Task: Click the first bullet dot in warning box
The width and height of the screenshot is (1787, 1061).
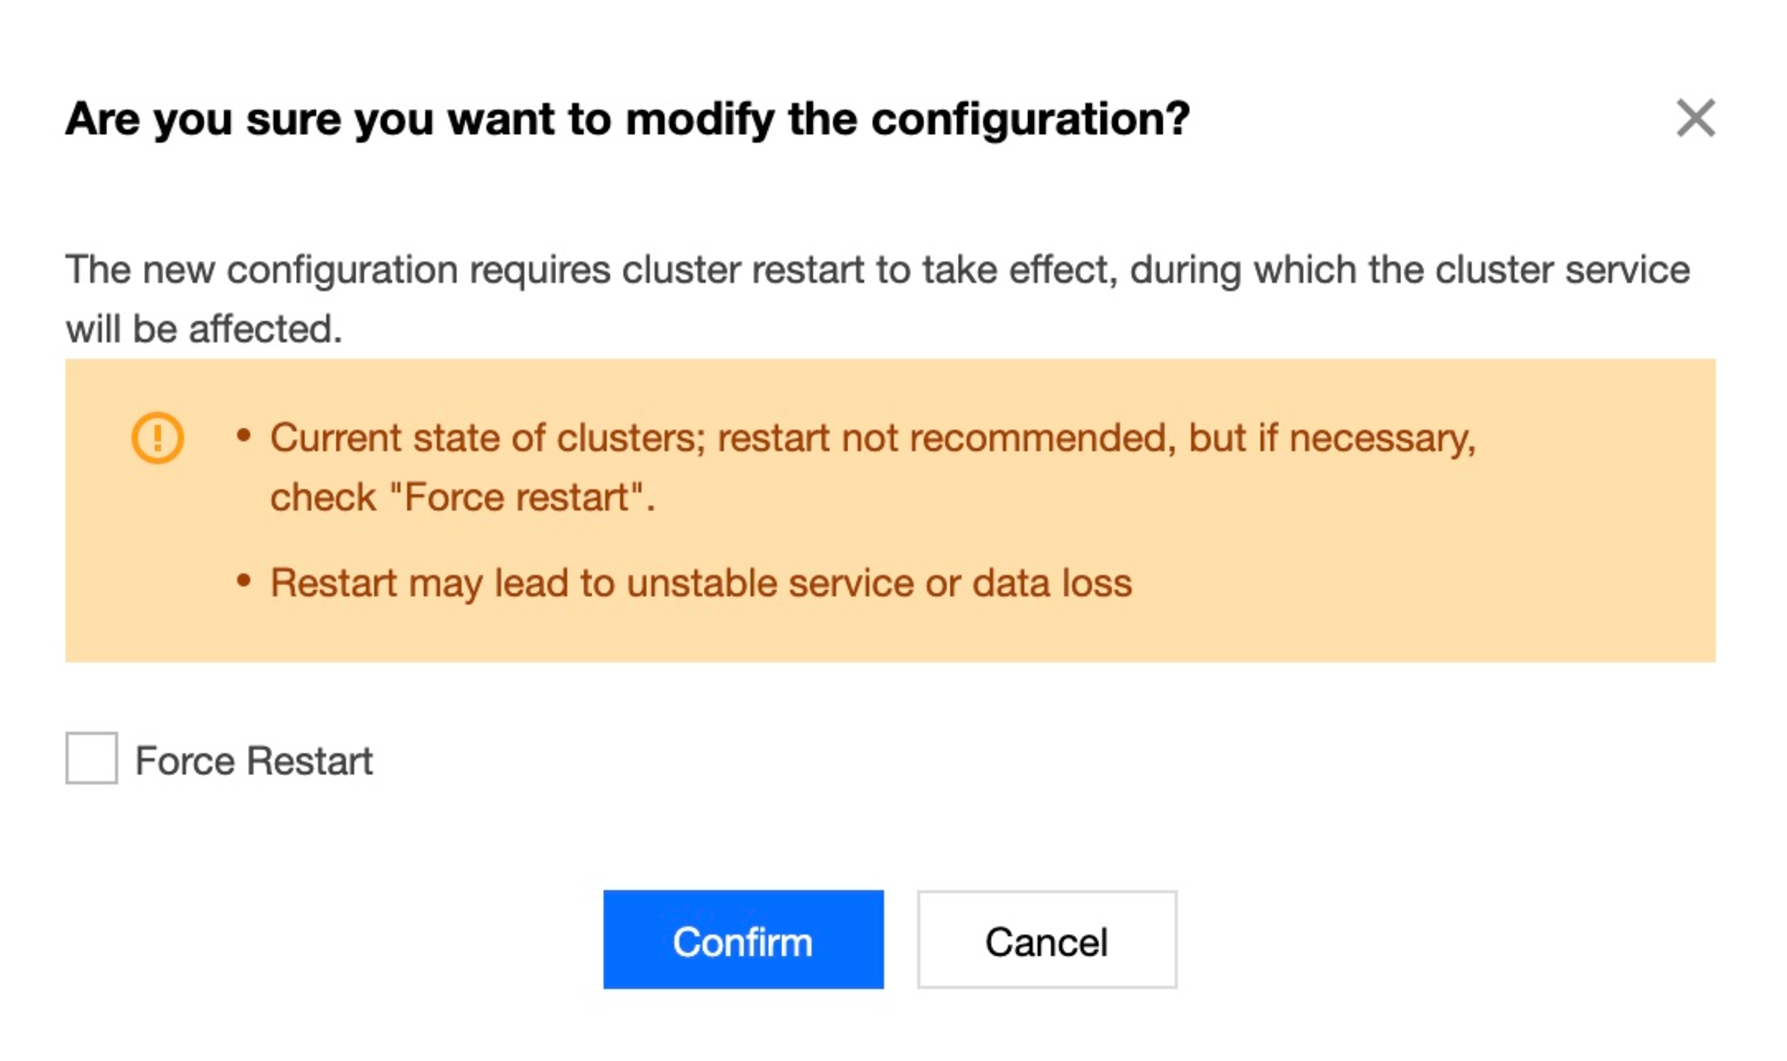Action: pos(243,435)
